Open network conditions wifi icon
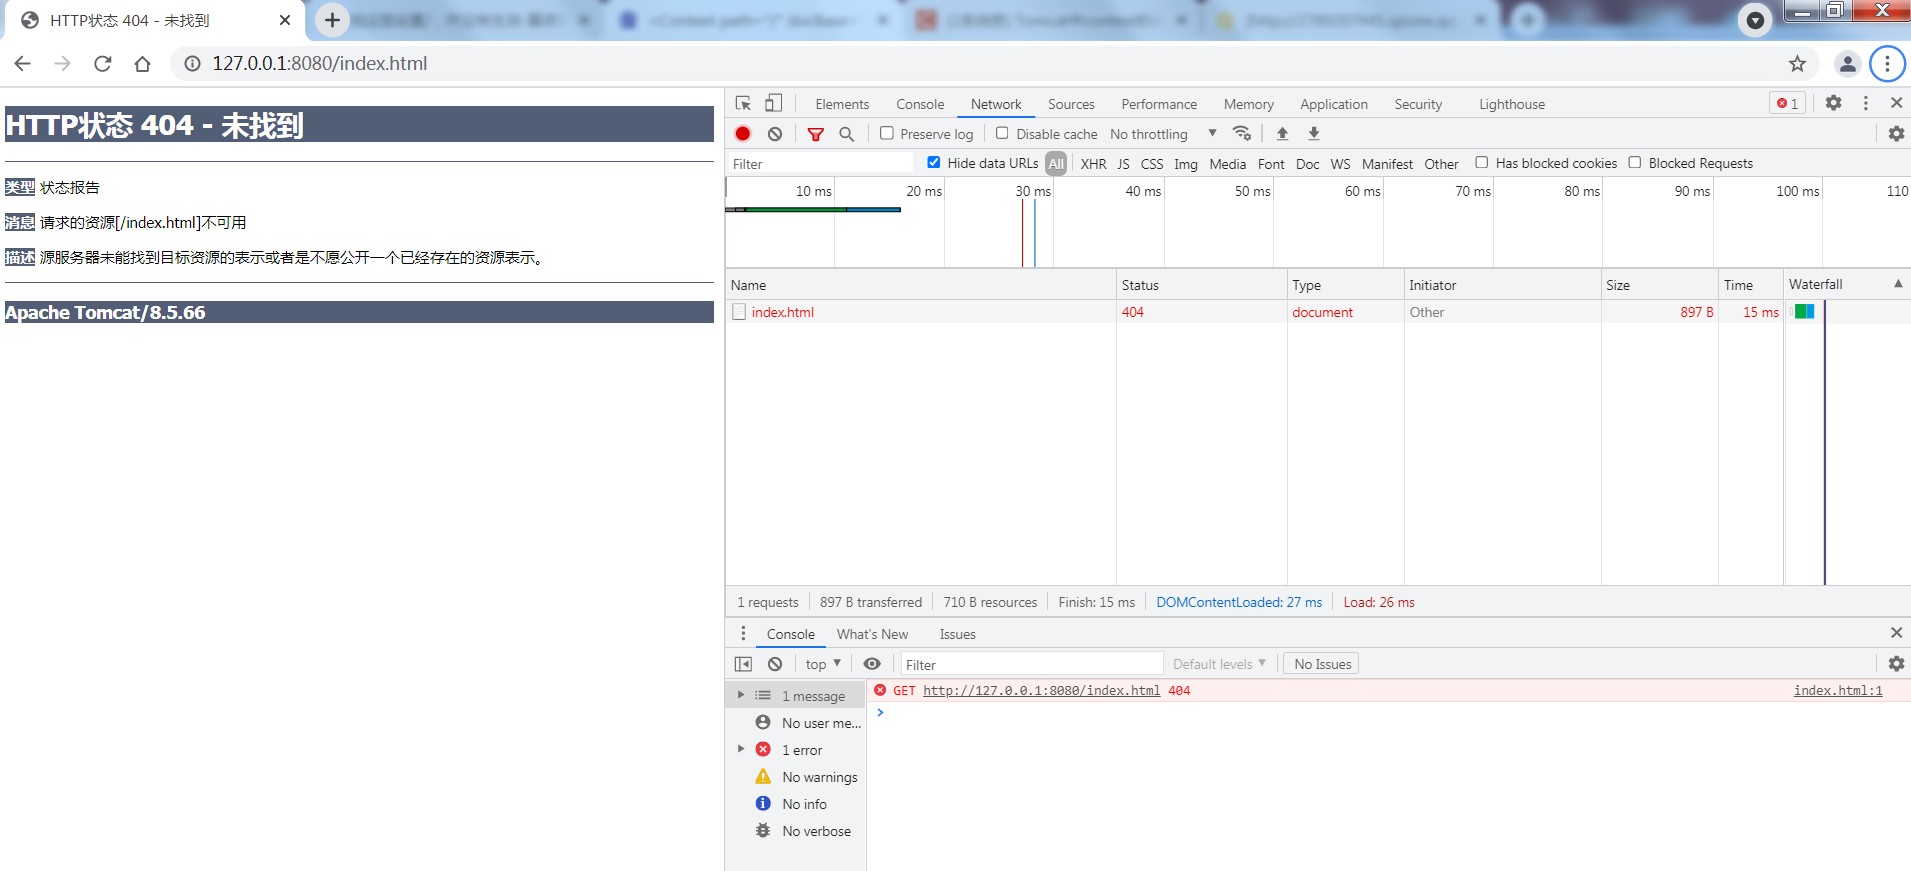The width and height of the screenshot is (1911, 871). [1242, 133]
